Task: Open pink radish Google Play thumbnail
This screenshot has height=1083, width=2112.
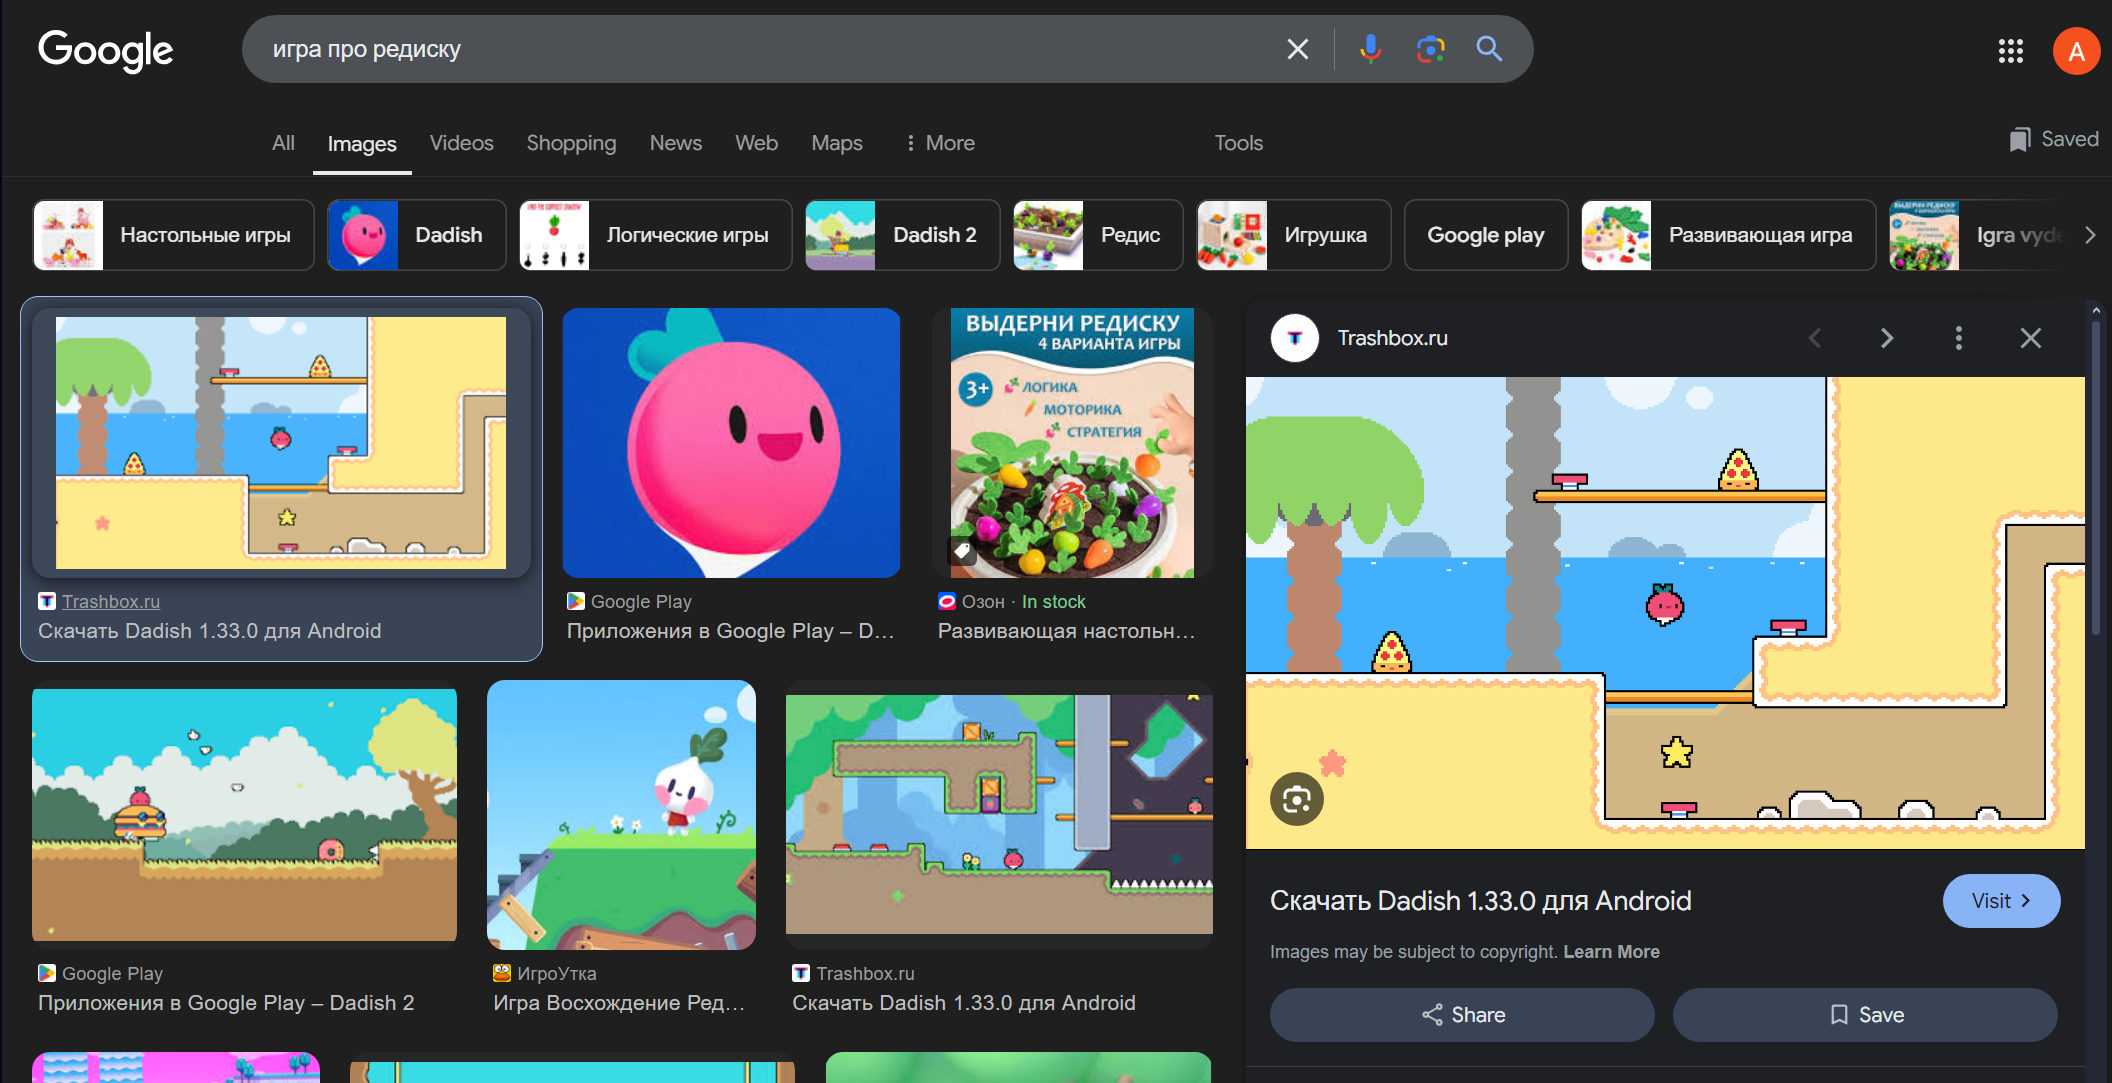Action: click(x=731, y=443)
